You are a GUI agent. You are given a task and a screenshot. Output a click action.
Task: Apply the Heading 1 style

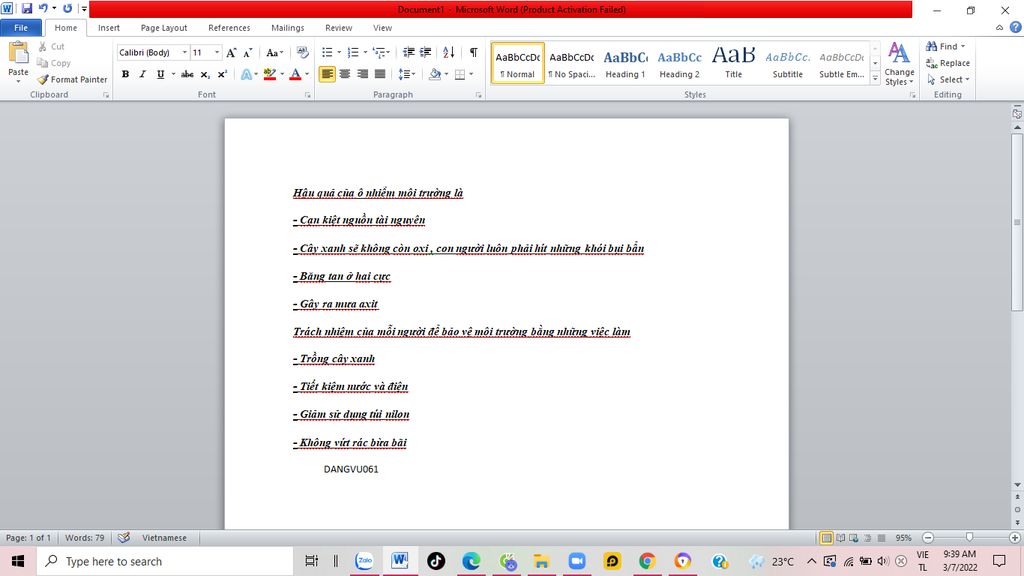(x=625, y=63)
